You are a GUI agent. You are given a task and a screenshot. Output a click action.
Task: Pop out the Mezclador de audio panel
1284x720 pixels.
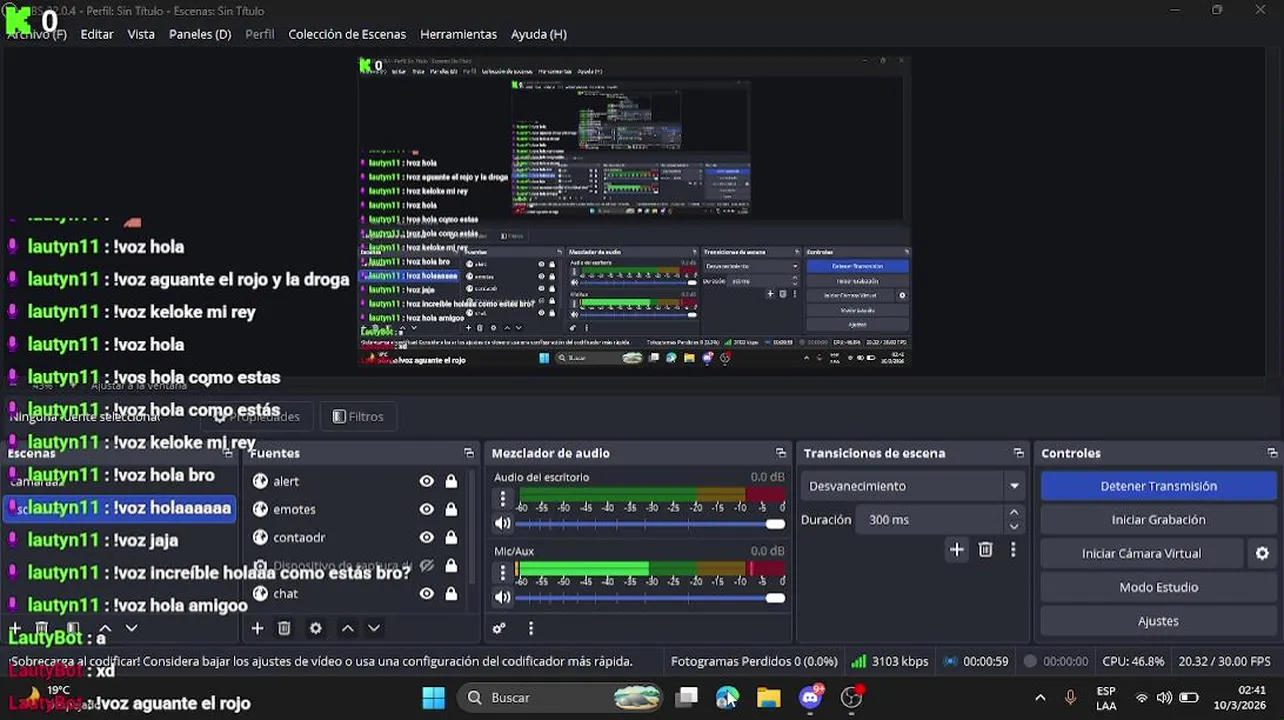coord(781,453)
